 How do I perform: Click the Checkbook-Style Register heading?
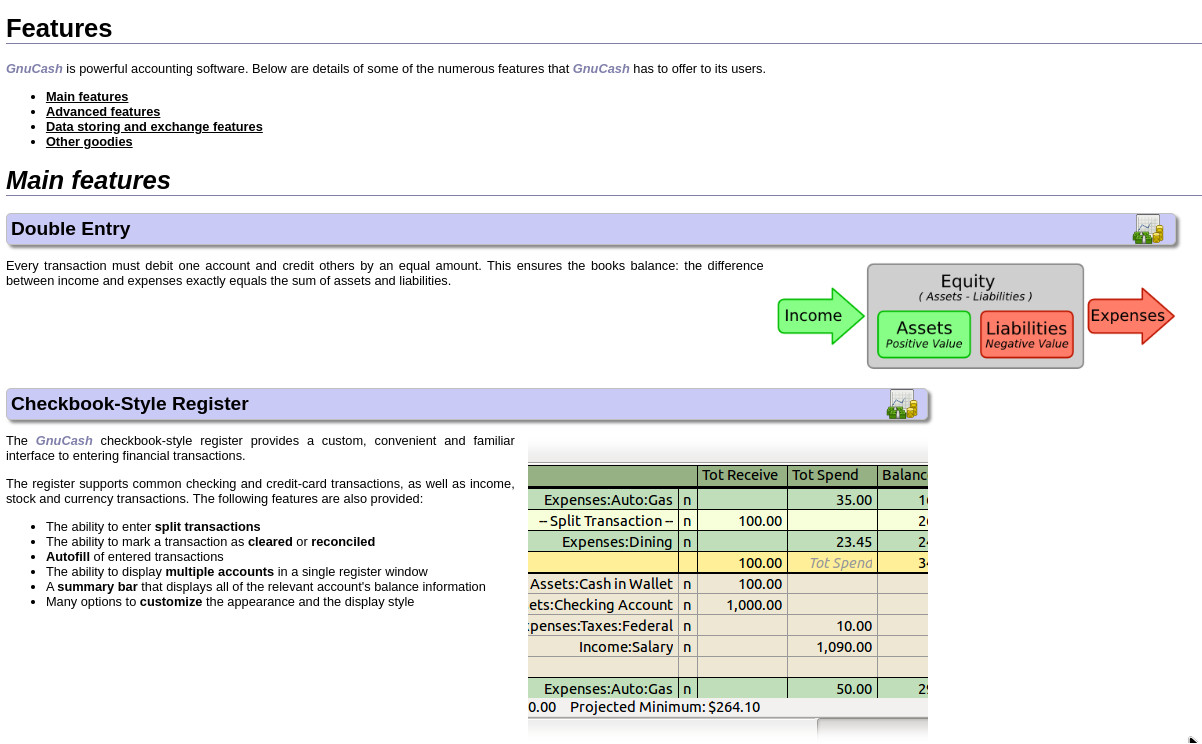[130, 404]
